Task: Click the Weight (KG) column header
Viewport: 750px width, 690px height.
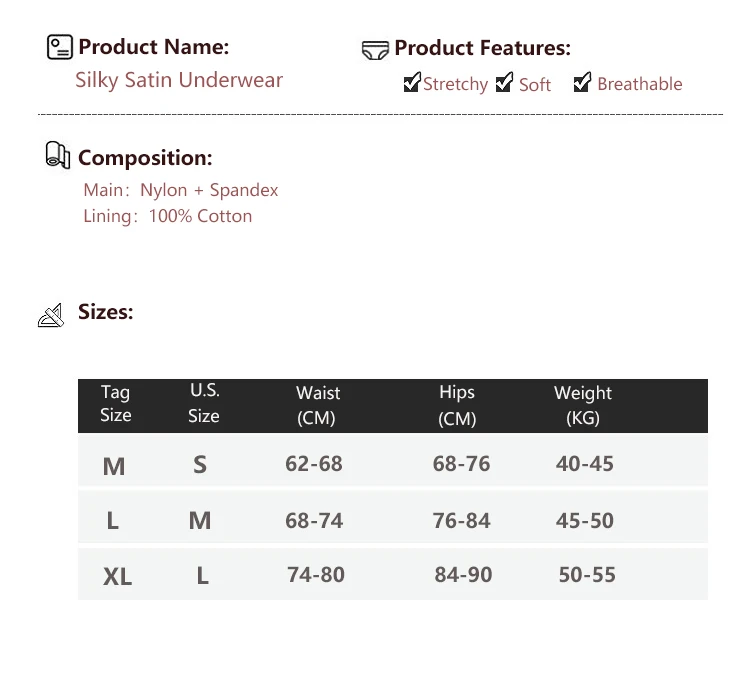Action: (x=582, y=405)
